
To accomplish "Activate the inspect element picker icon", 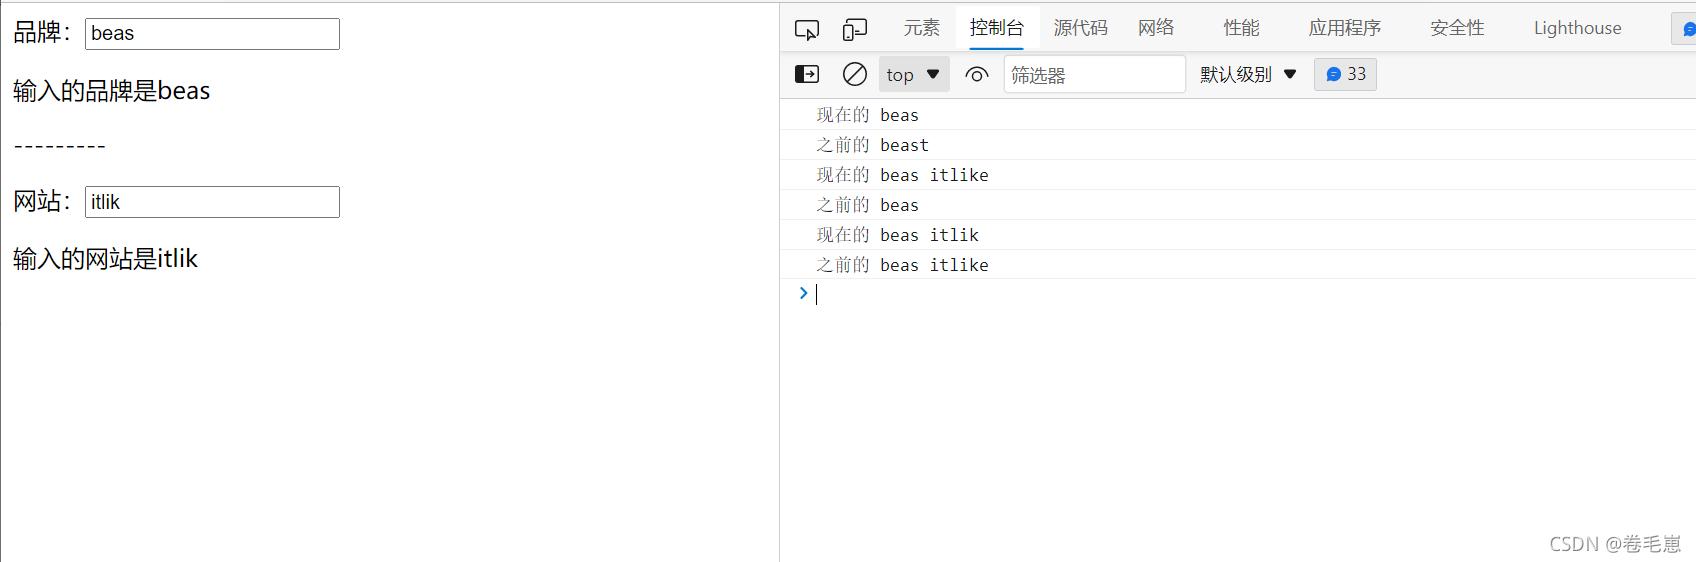I will pyautogui.click(x=807, y=29).
